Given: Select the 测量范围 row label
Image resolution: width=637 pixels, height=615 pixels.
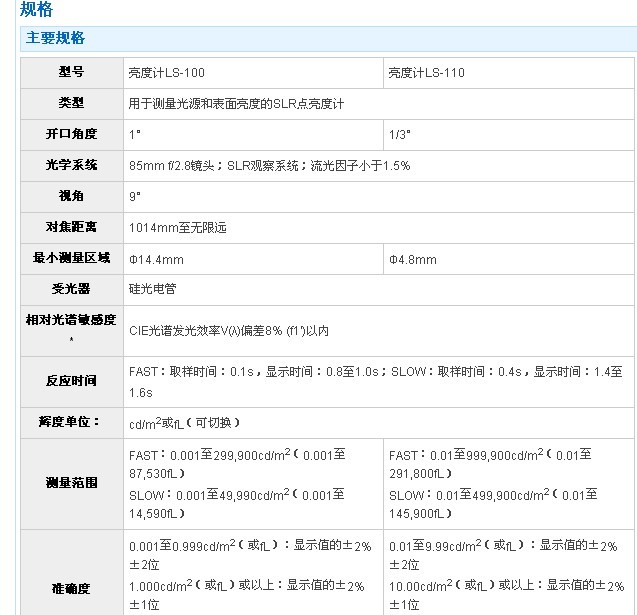Looking at the screenshot, I should pos(71,483).
